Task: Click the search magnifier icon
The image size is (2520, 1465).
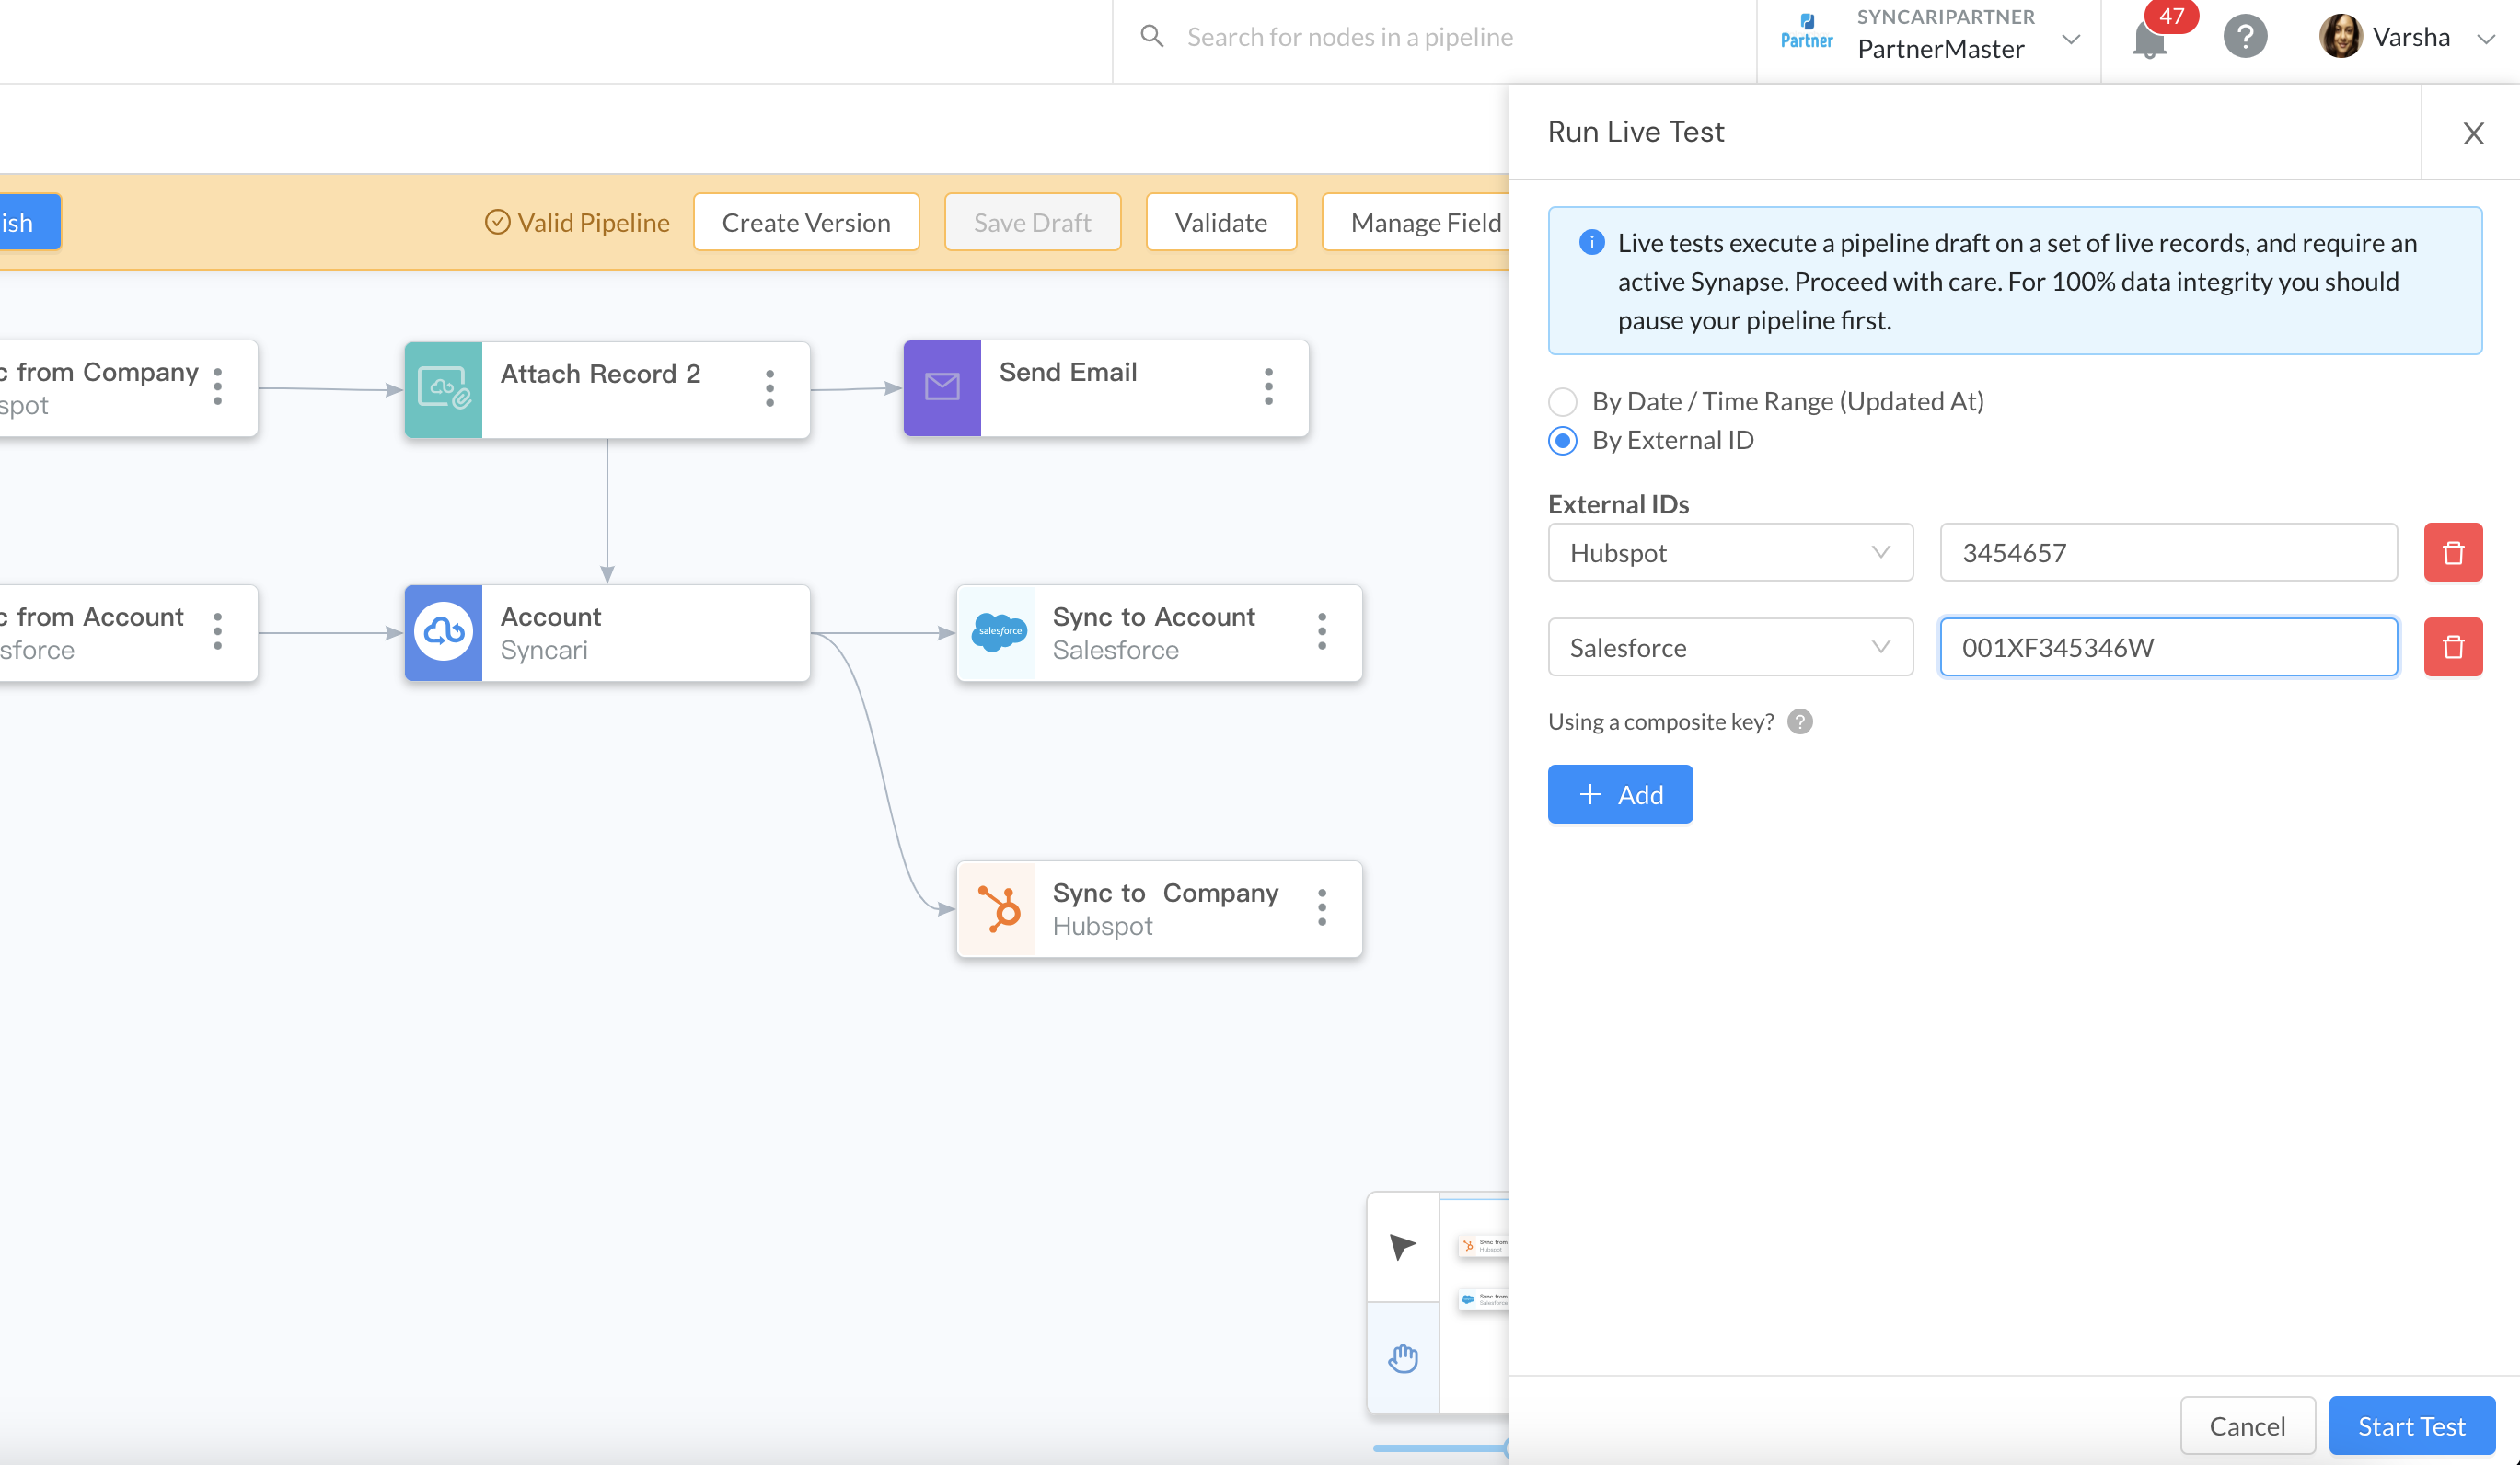Action: click(1152, 37)
